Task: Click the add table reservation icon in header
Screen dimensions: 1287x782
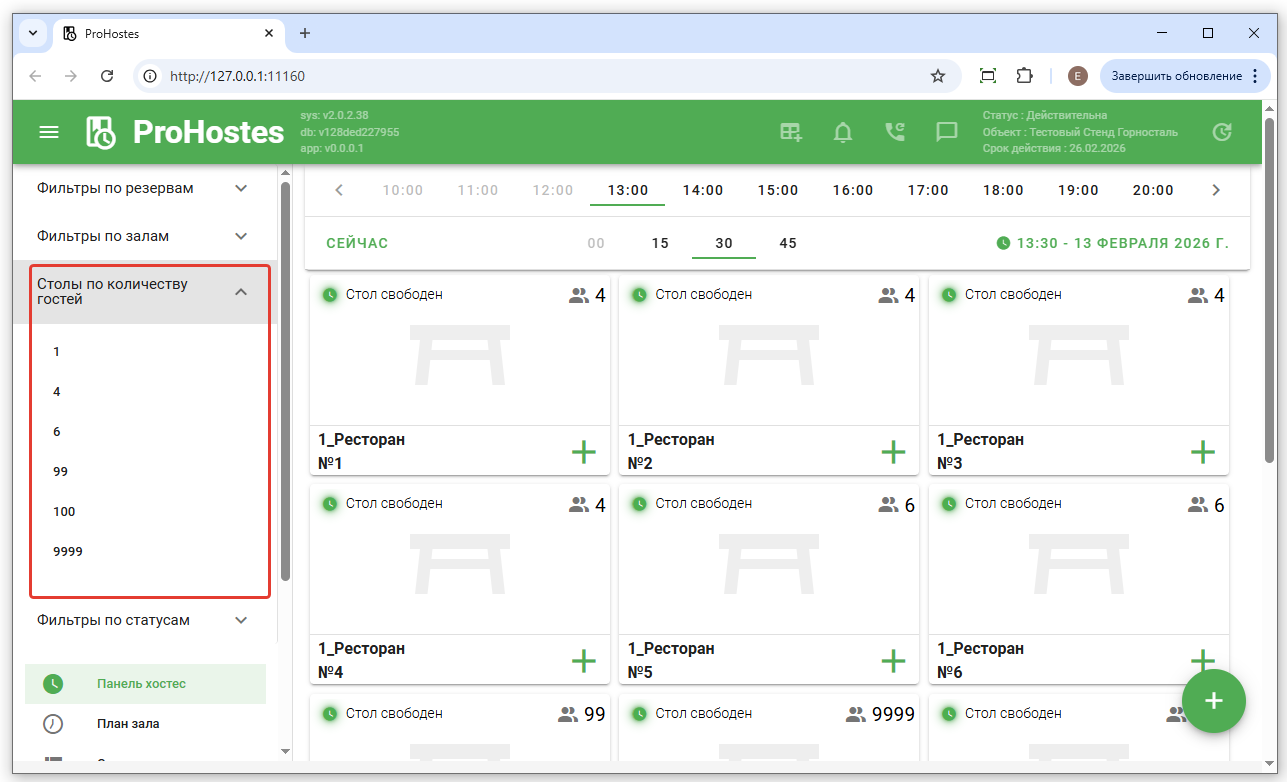Action: (x=791, y=132)
